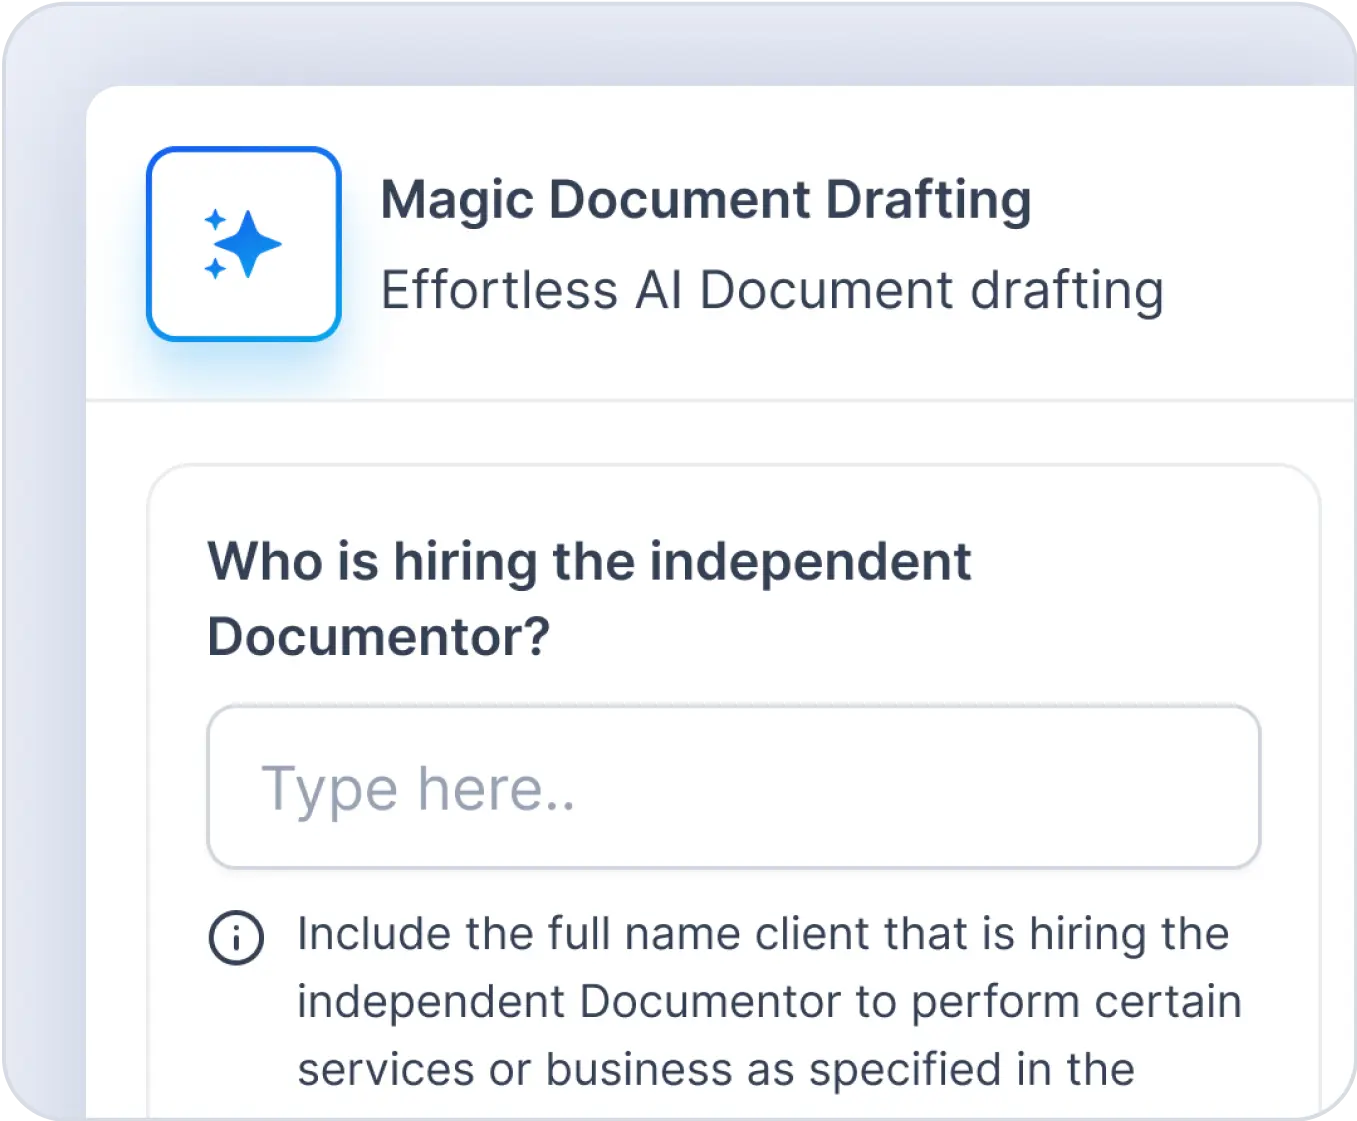Viewport: 1357px width, 1121px height.
Task: Select the question 'Who is hiring the independent Documentor?'
Action: coord(588,597)
